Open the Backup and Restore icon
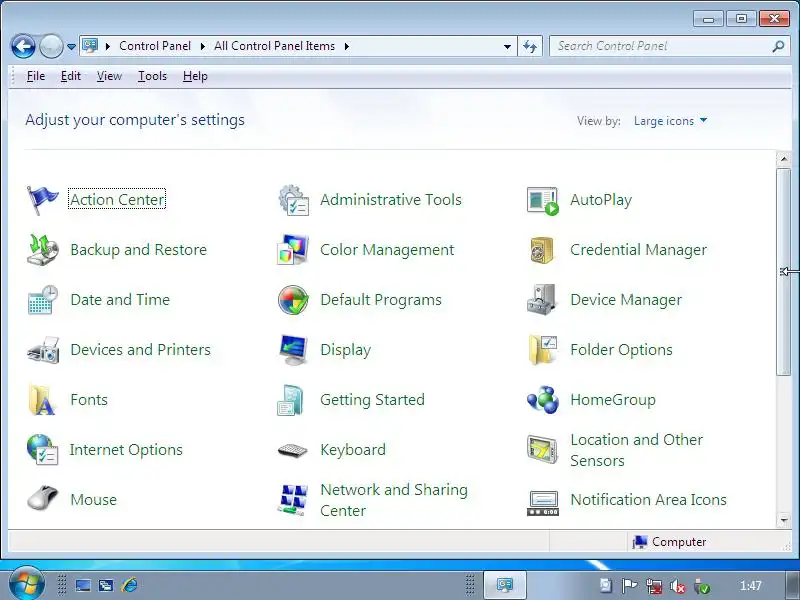 (42, 250)
